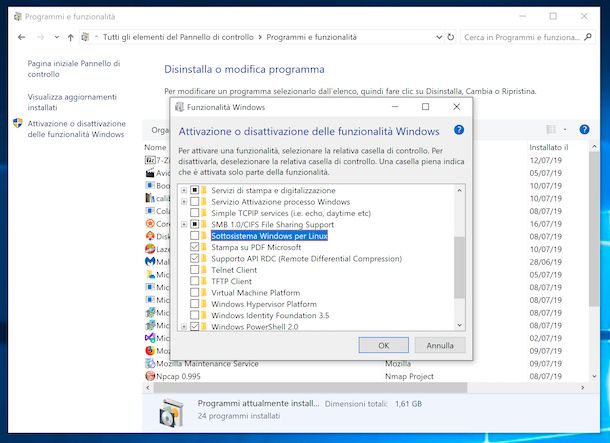Click the 7-Zip program icon in the list
Image resolution: width=610 pixels, height=443 pixels.
point(150,160)
